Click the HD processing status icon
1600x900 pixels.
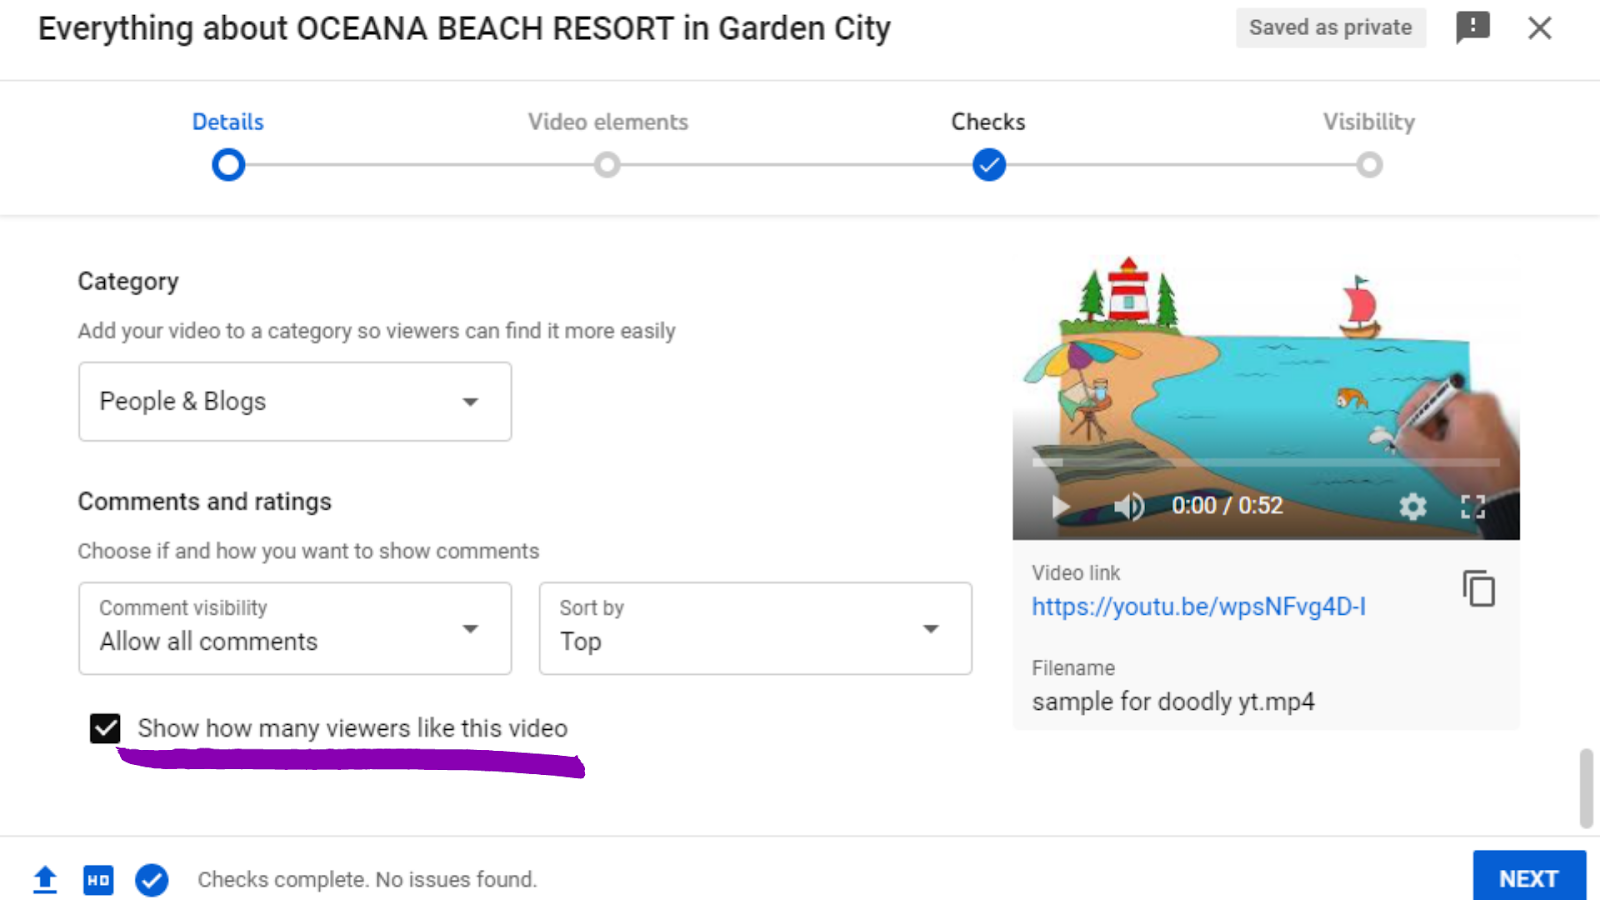98,879
